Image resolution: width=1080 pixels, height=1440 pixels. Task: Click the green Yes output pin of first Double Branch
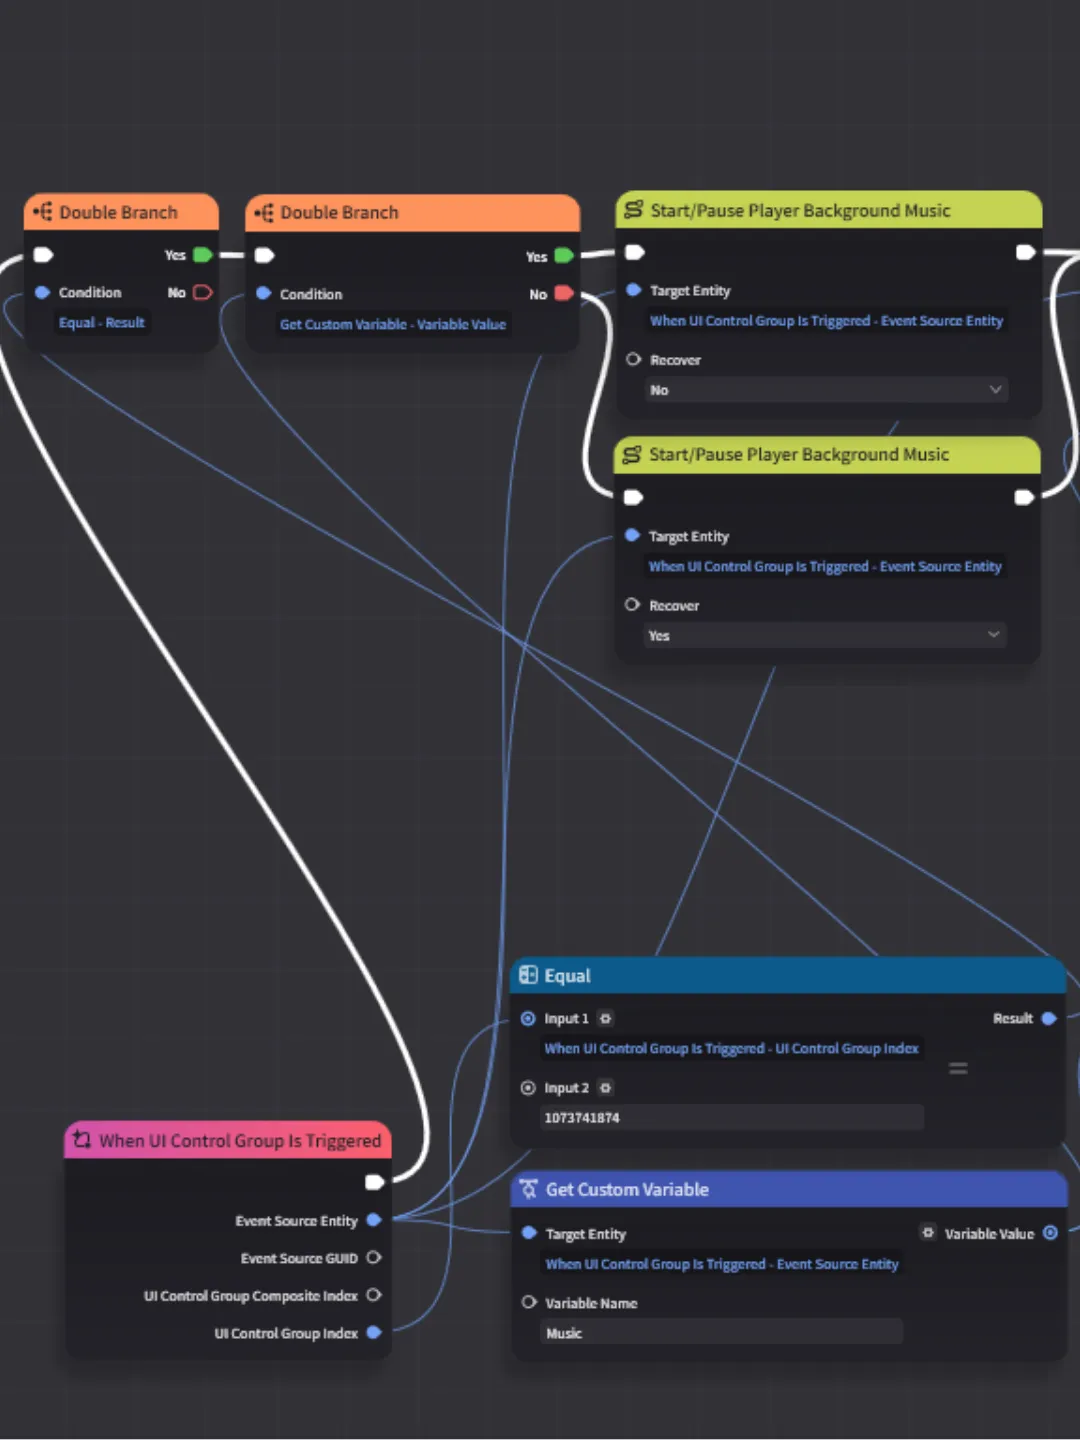[x=203, y=255]
